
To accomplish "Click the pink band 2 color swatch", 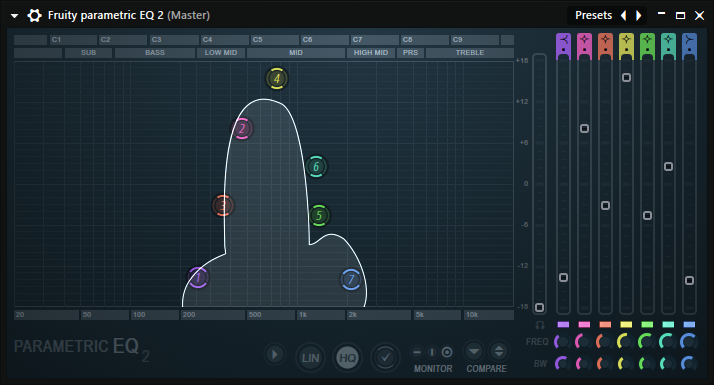I will (x=584, y=324).
